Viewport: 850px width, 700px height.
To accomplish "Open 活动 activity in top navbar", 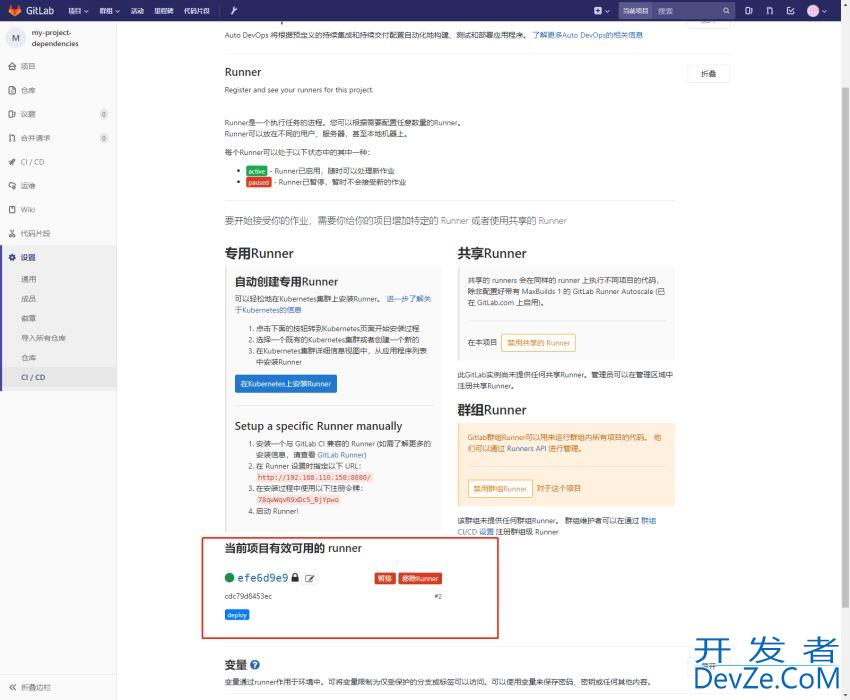I will tap(137, 11).
